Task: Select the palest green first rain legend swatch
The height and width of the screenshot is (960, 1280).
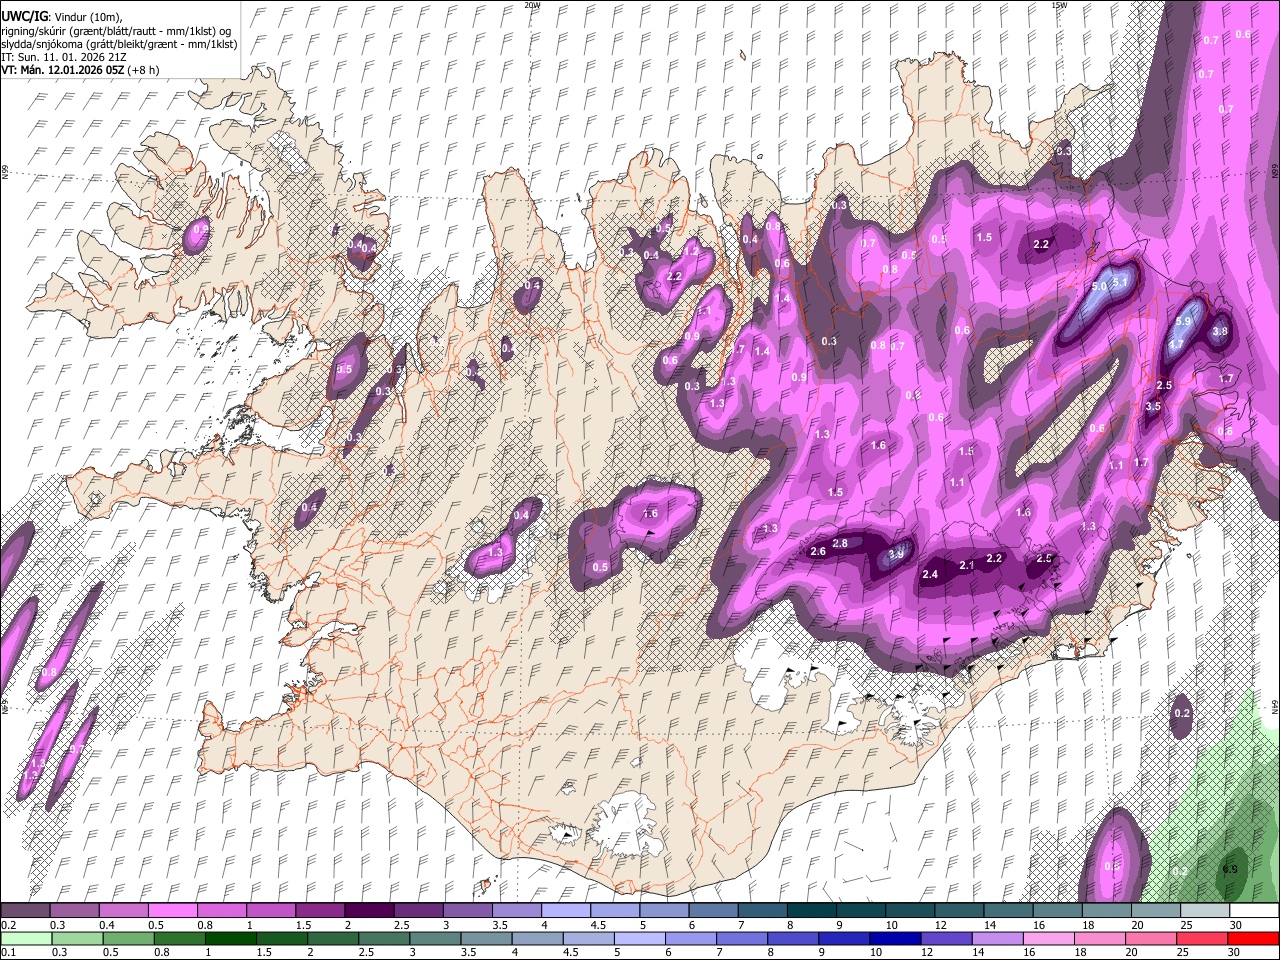Action: pyautogui.click(x=27, y=938)
